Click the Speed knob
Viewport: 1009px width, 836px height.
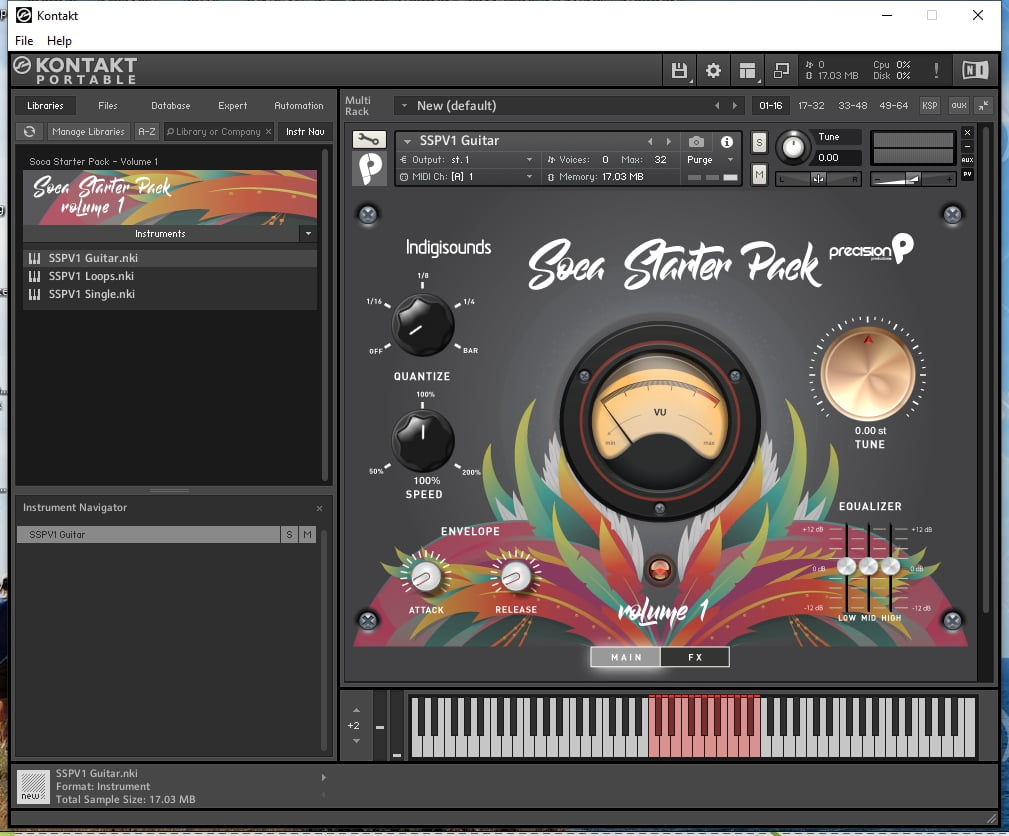click(x=423, y=441)
